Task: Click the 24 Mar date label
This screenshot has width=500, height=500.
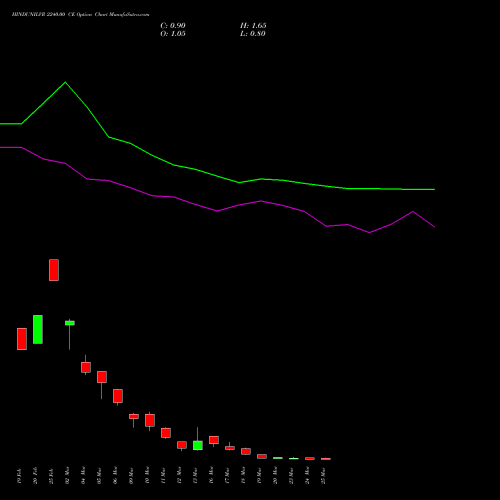Action: [x=307, y=476]
